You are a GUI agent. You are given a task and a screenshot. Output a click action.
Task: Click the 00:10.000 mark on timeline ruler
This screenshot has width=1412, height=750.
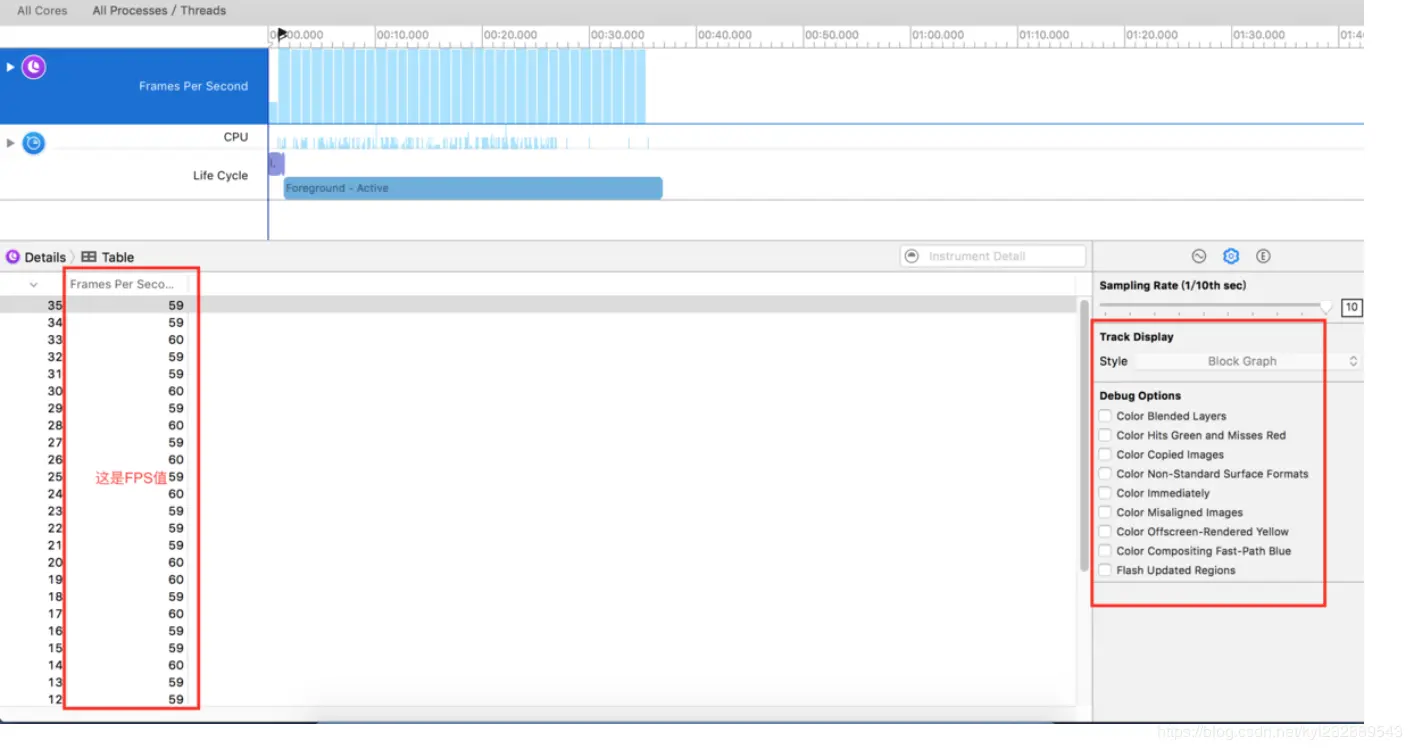pos(403,35)
